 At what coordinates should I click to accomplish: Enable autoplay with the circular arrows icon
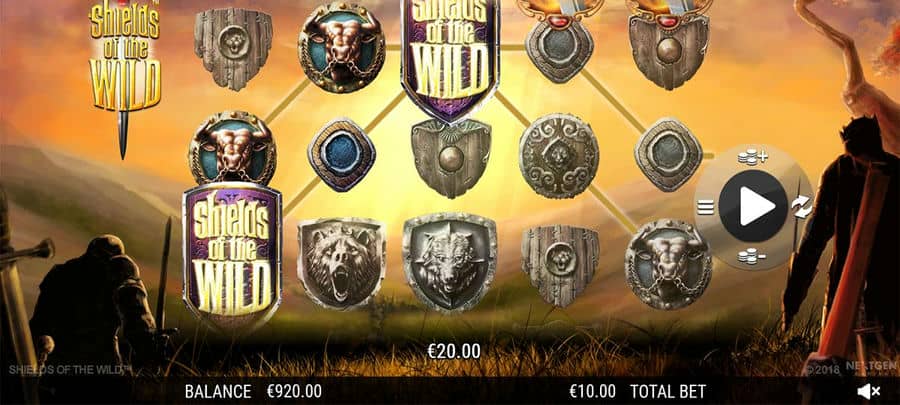tap(801, 207)
